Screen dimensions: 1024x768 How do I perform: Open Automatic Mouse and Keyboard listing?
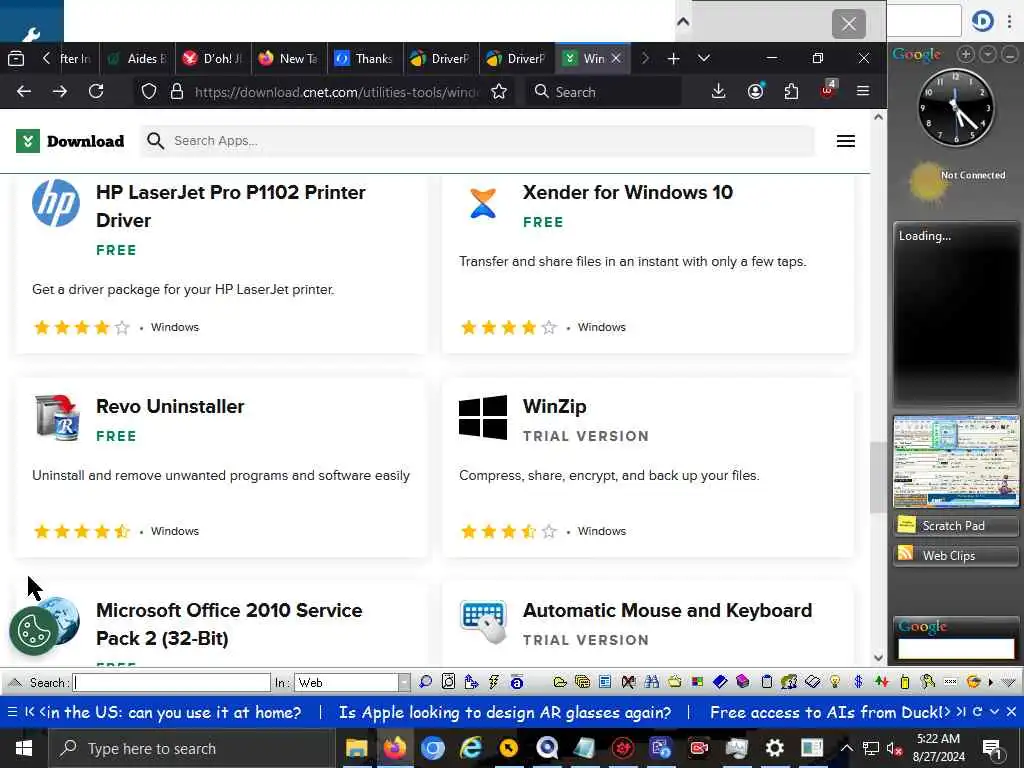pos(667,610)
